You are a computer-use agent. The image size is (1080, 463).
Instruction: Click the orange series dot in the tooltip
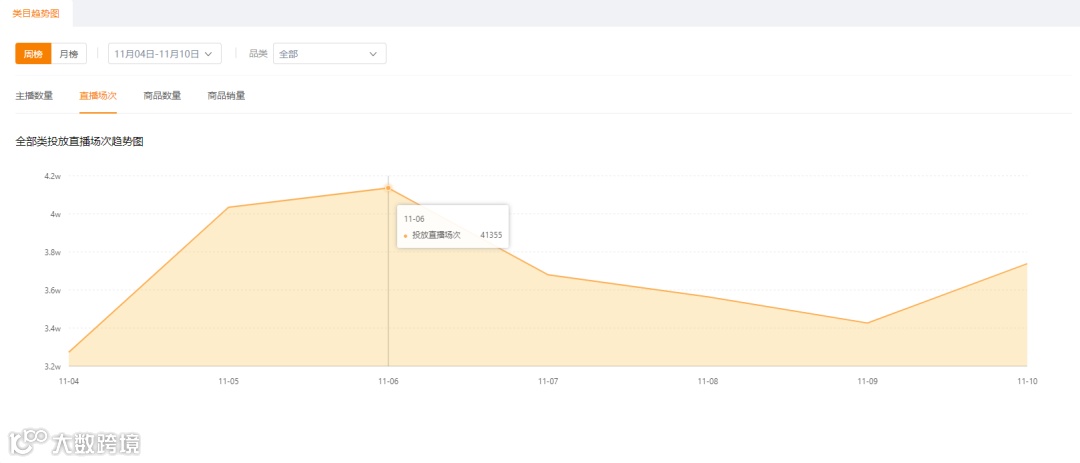pyautogui.click(x=405, y=236)
